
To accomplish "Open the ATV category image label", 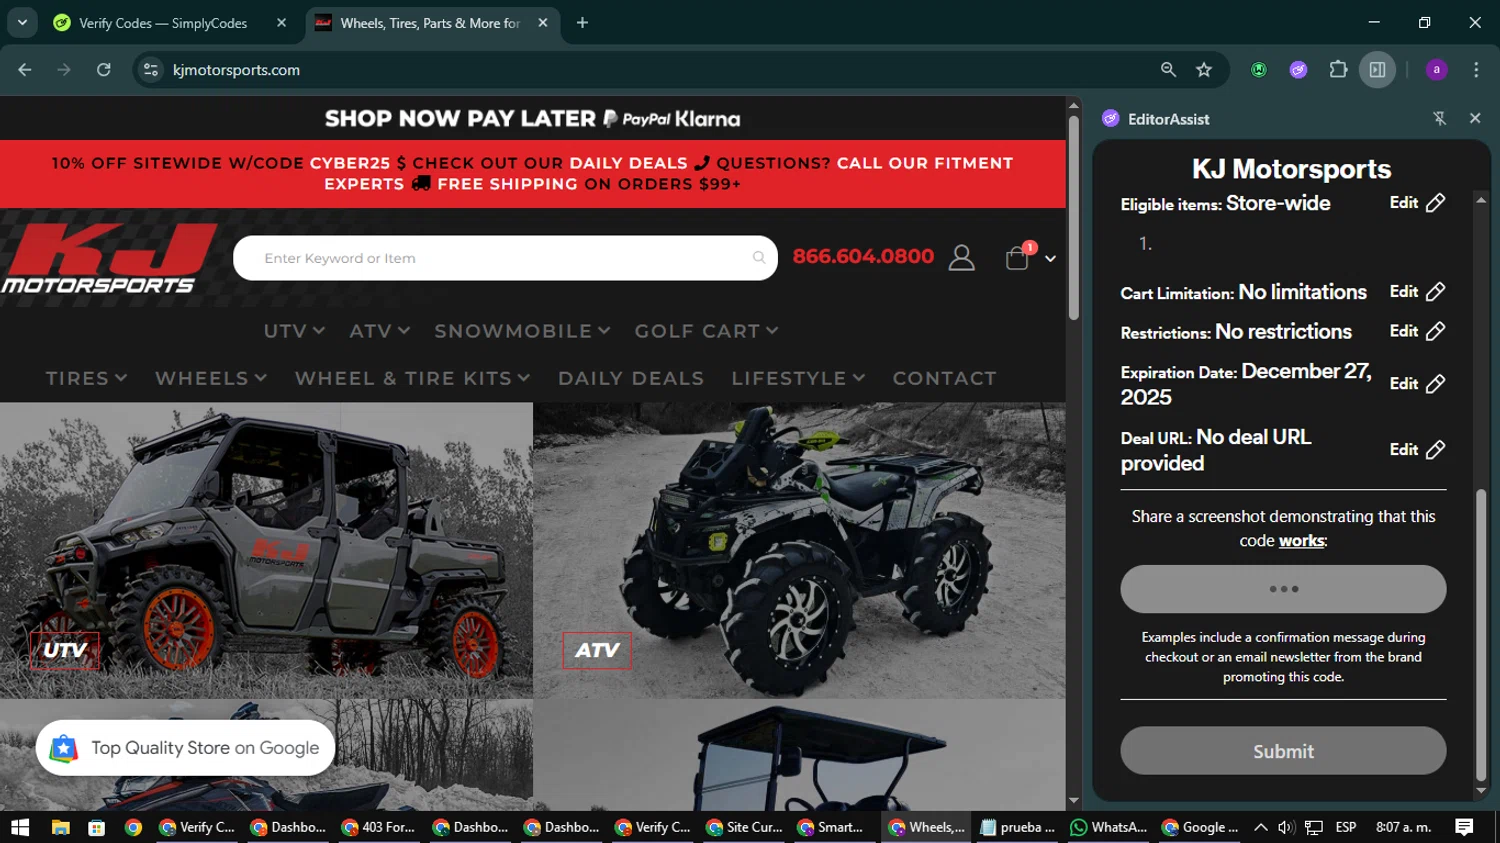I will click(597, 650).
